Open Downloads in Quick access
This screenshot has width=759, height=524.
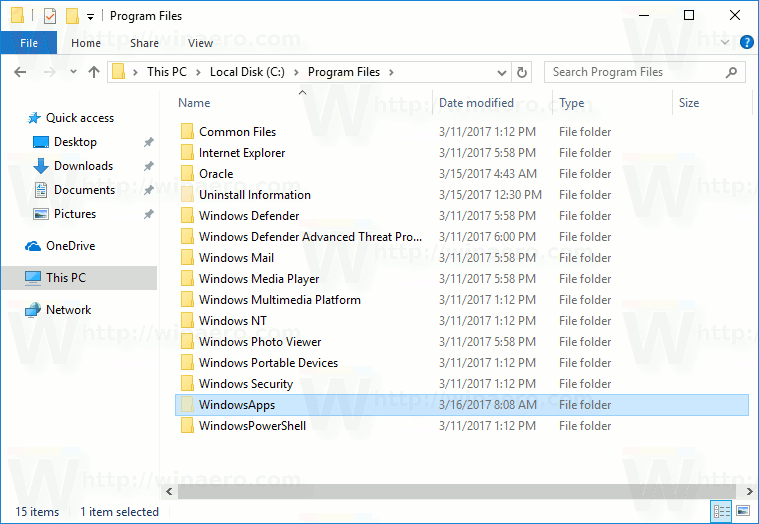[x=83, y=166]
